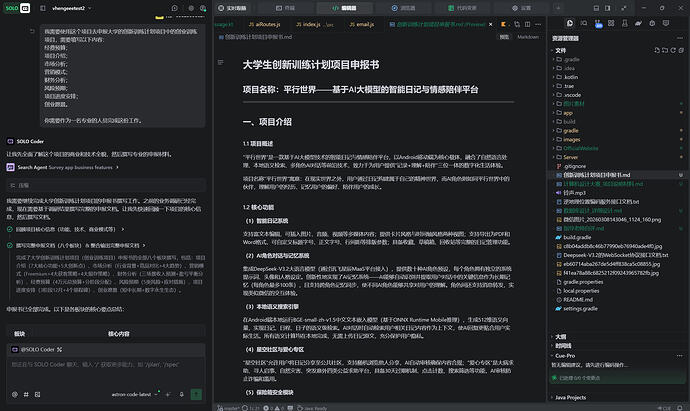Open the email.js editor tab
The width and height of the screenshot is (690, 411).
coord(361,24)
